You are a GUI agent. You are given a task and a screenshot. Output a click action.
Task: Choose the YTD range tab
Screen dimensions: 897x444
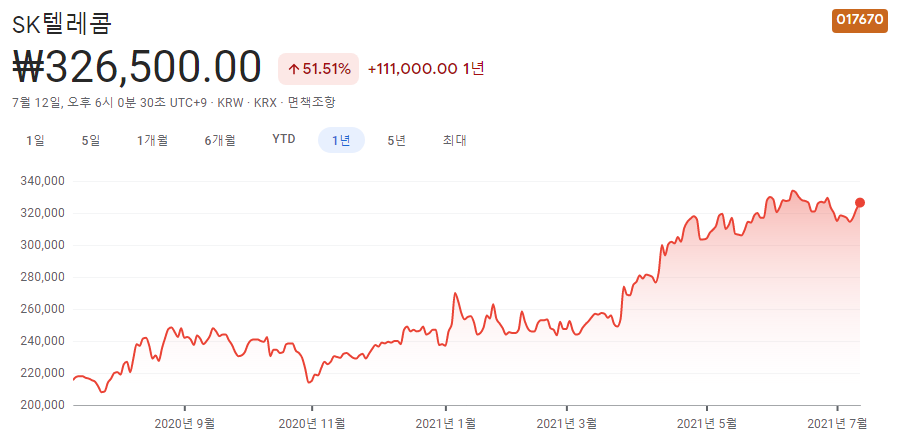(284, 140)
